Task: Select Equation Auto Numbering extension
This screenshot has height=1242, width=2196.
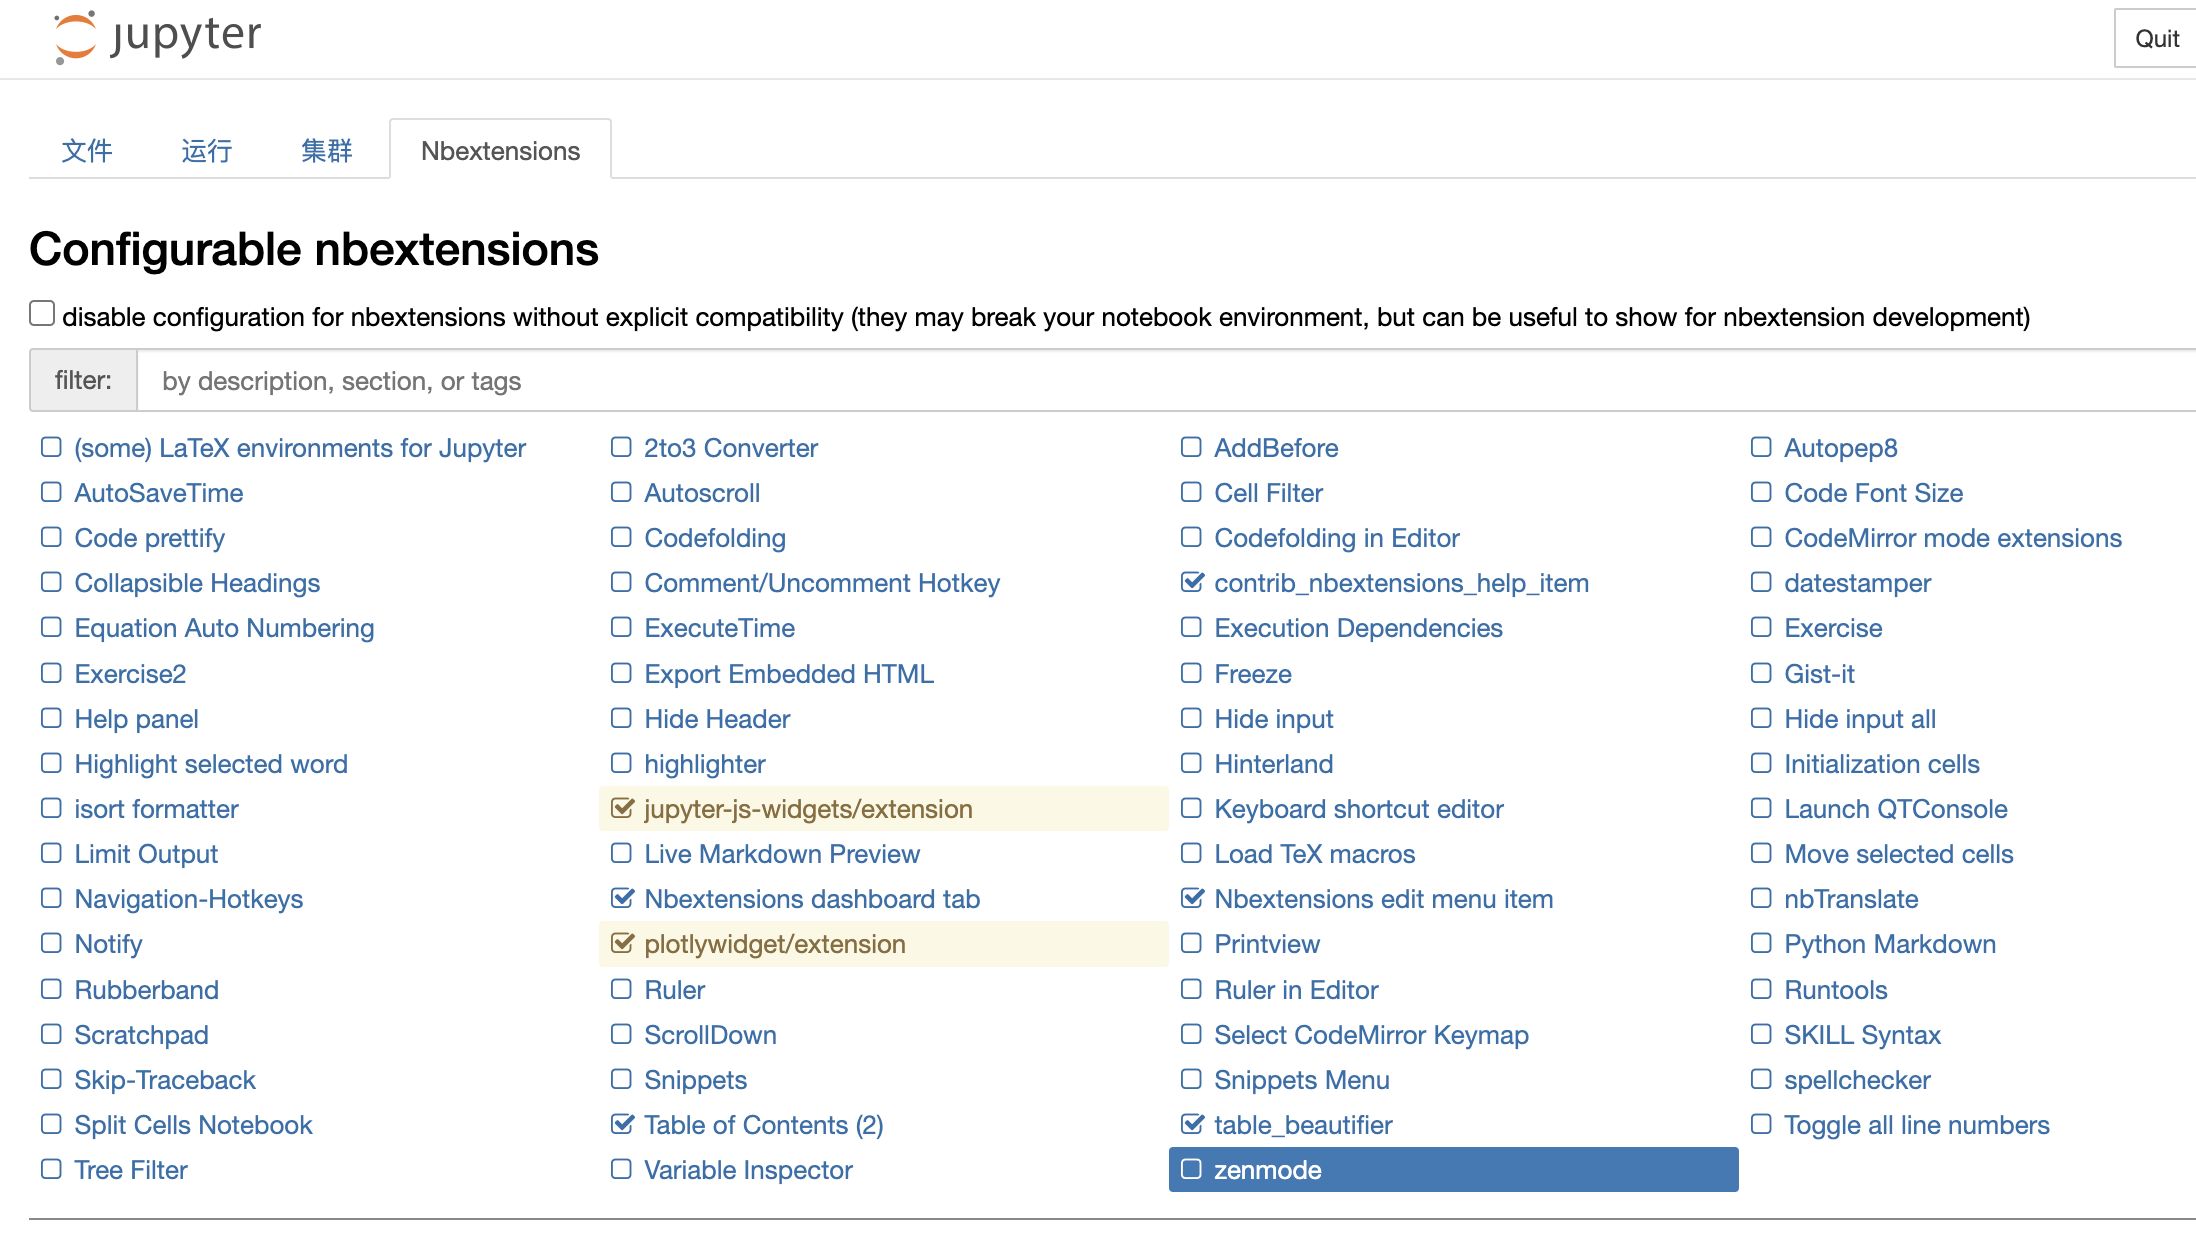Action: coord(224,628)
